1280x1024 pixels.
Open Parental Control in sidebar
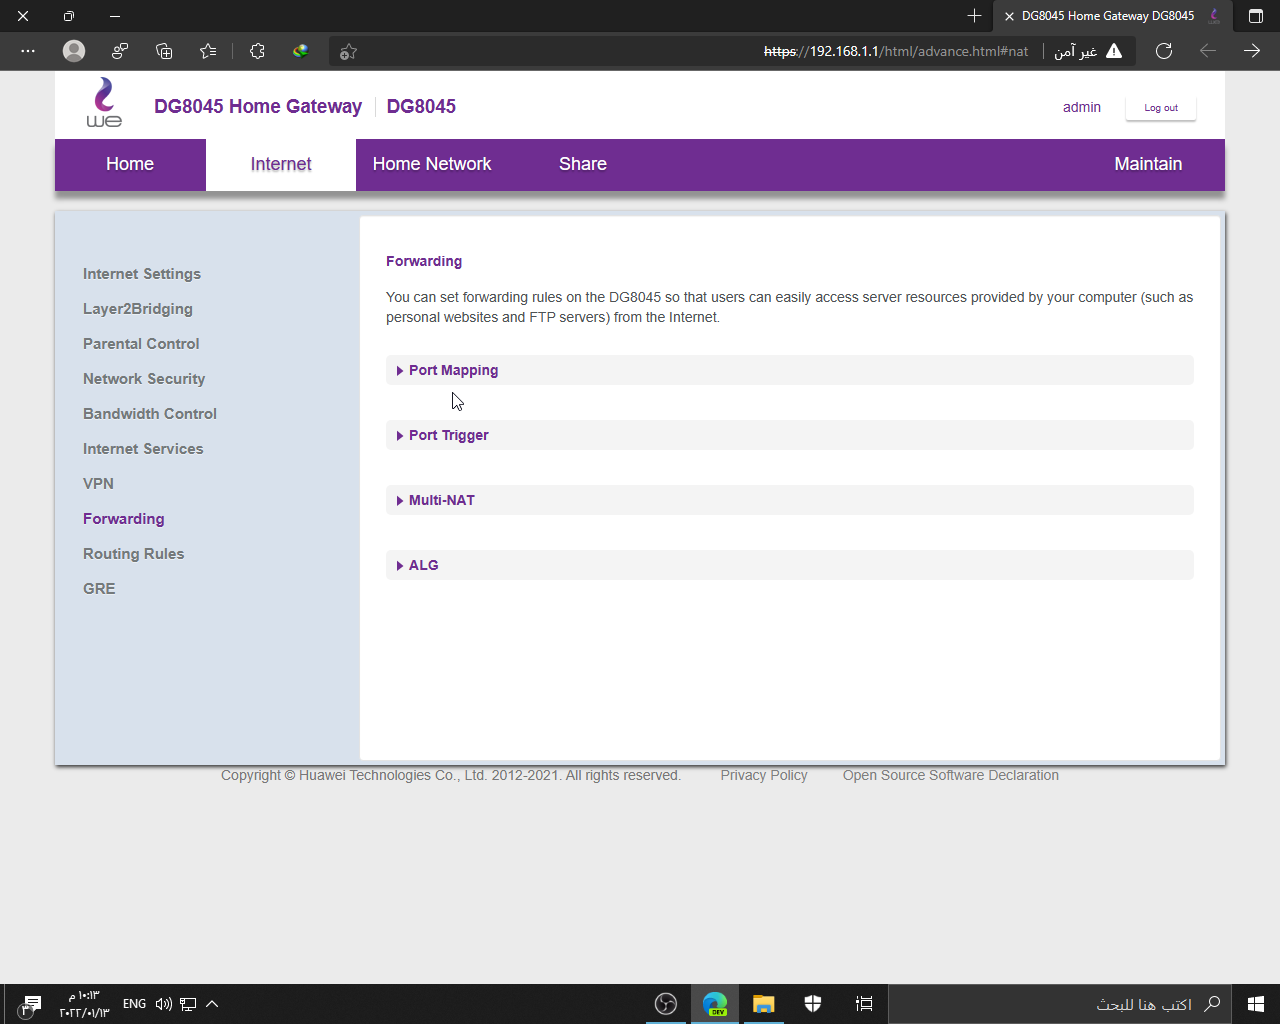141,344
